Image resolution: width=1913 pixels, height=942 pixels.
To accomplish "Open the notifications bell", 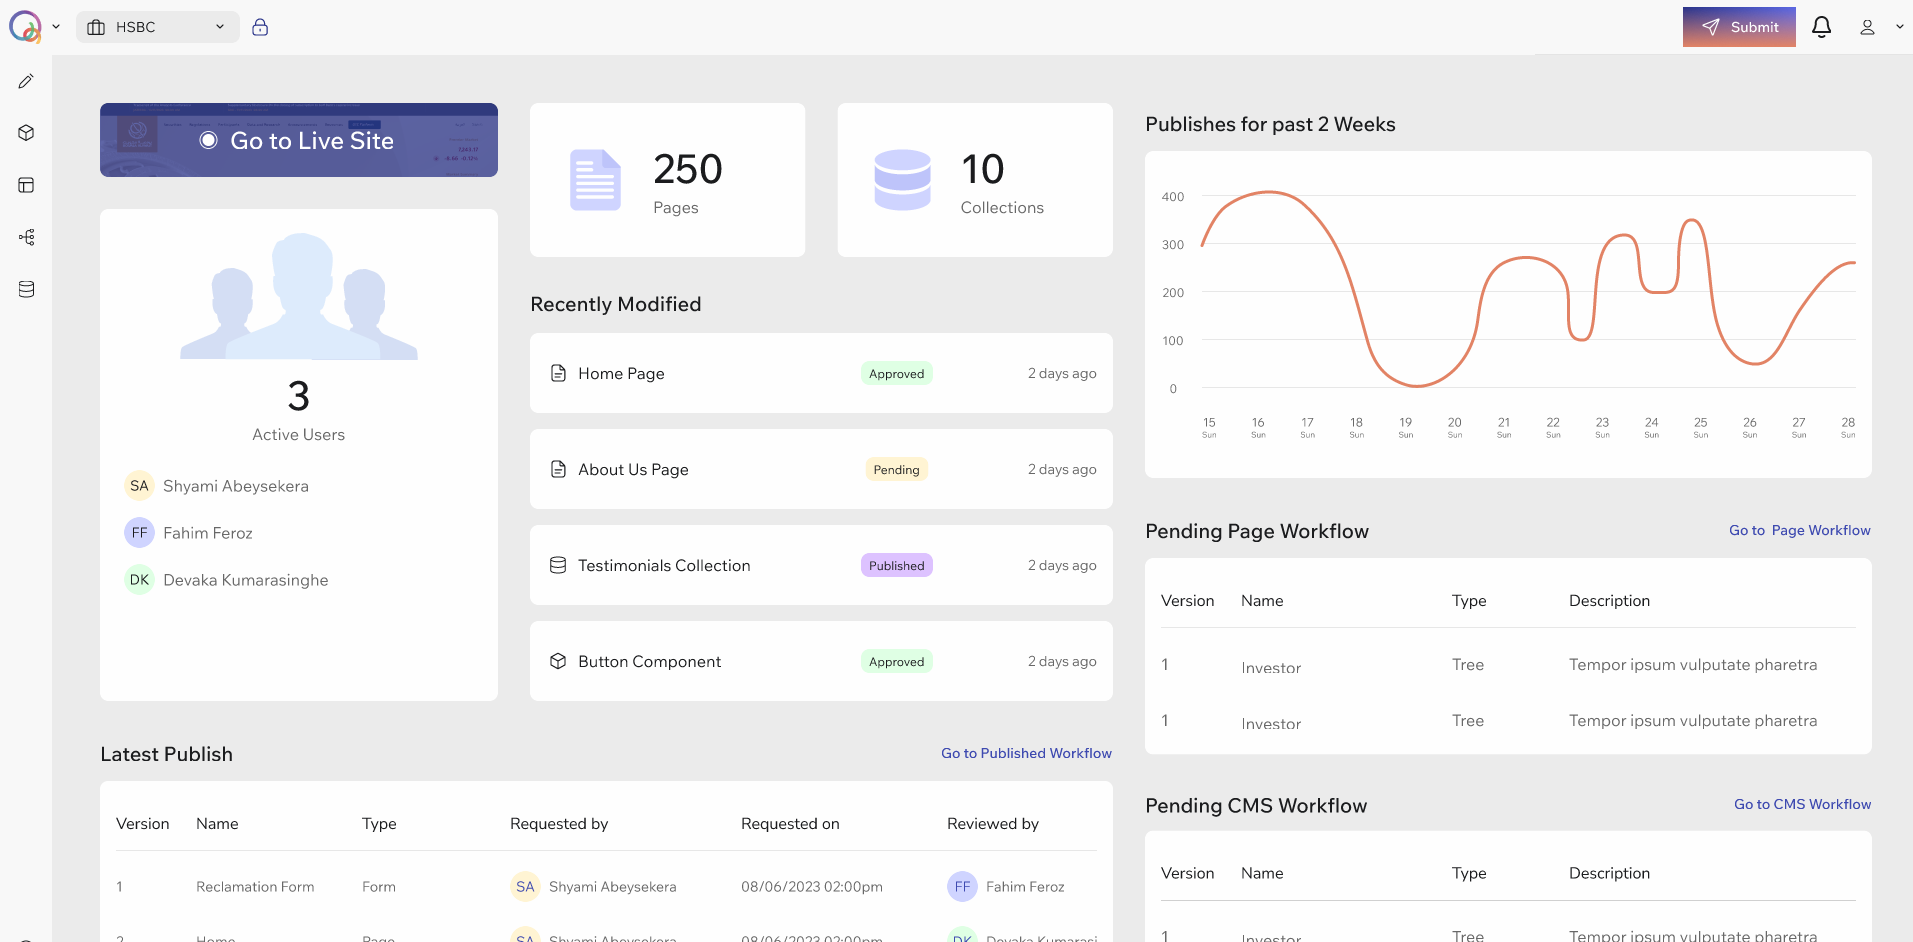I will [1821, 27].
